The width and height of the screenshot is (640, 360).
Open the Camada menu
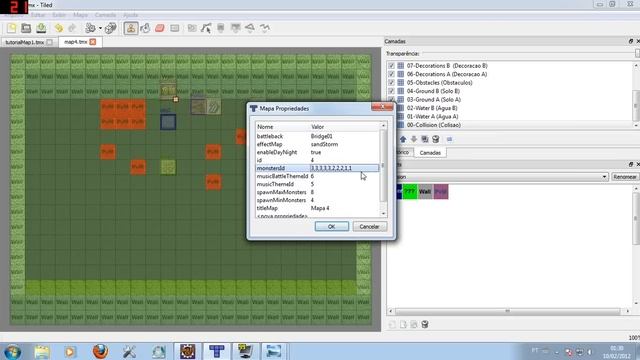(105, 15)
